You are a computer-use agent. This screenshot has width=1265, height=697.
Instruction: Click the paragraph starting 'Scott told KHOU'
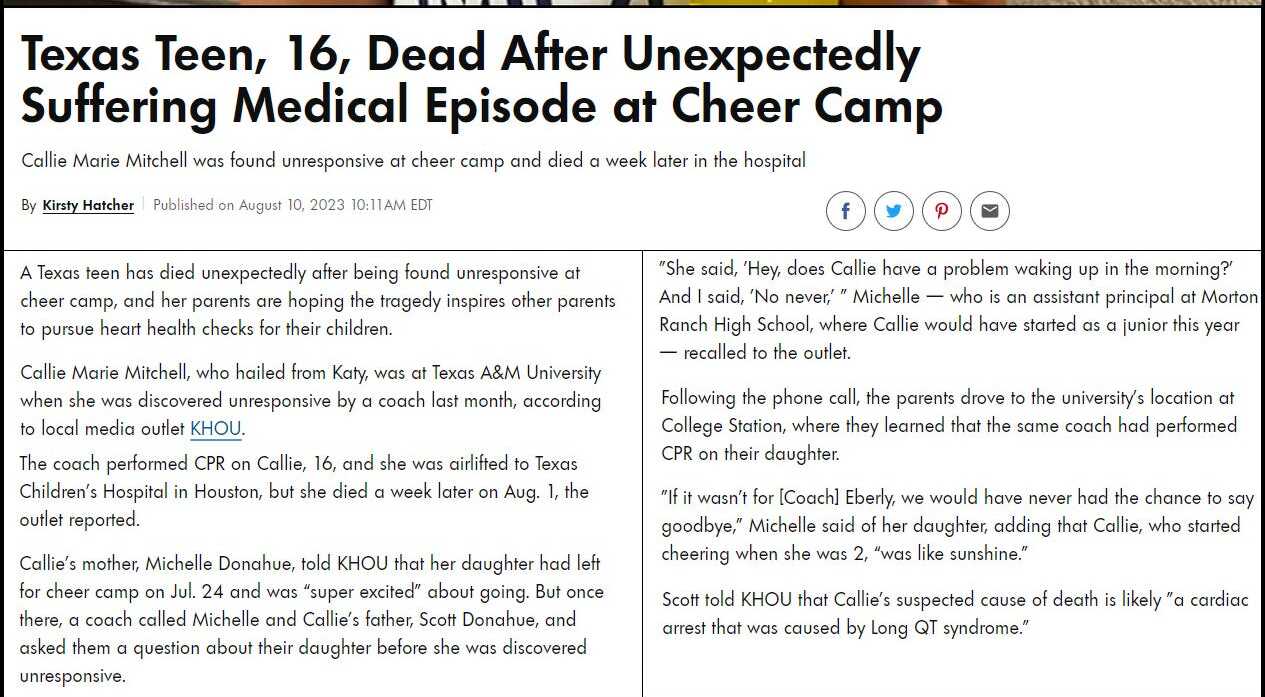(x=954, y=613)
